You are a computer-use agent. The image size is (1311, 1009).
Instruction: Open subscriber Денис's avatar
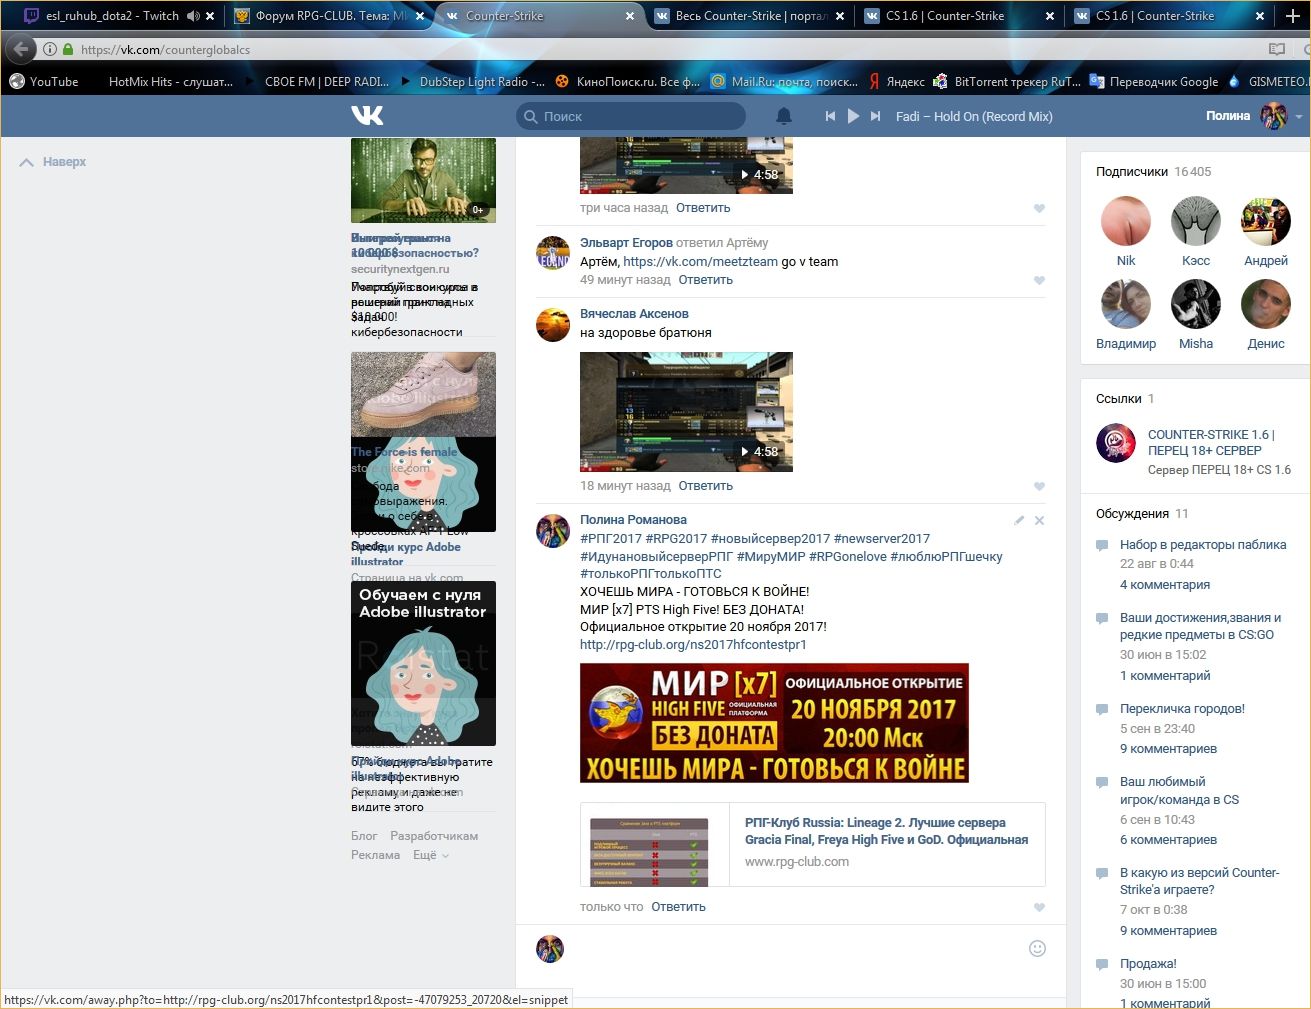(x=1266, y=304)
